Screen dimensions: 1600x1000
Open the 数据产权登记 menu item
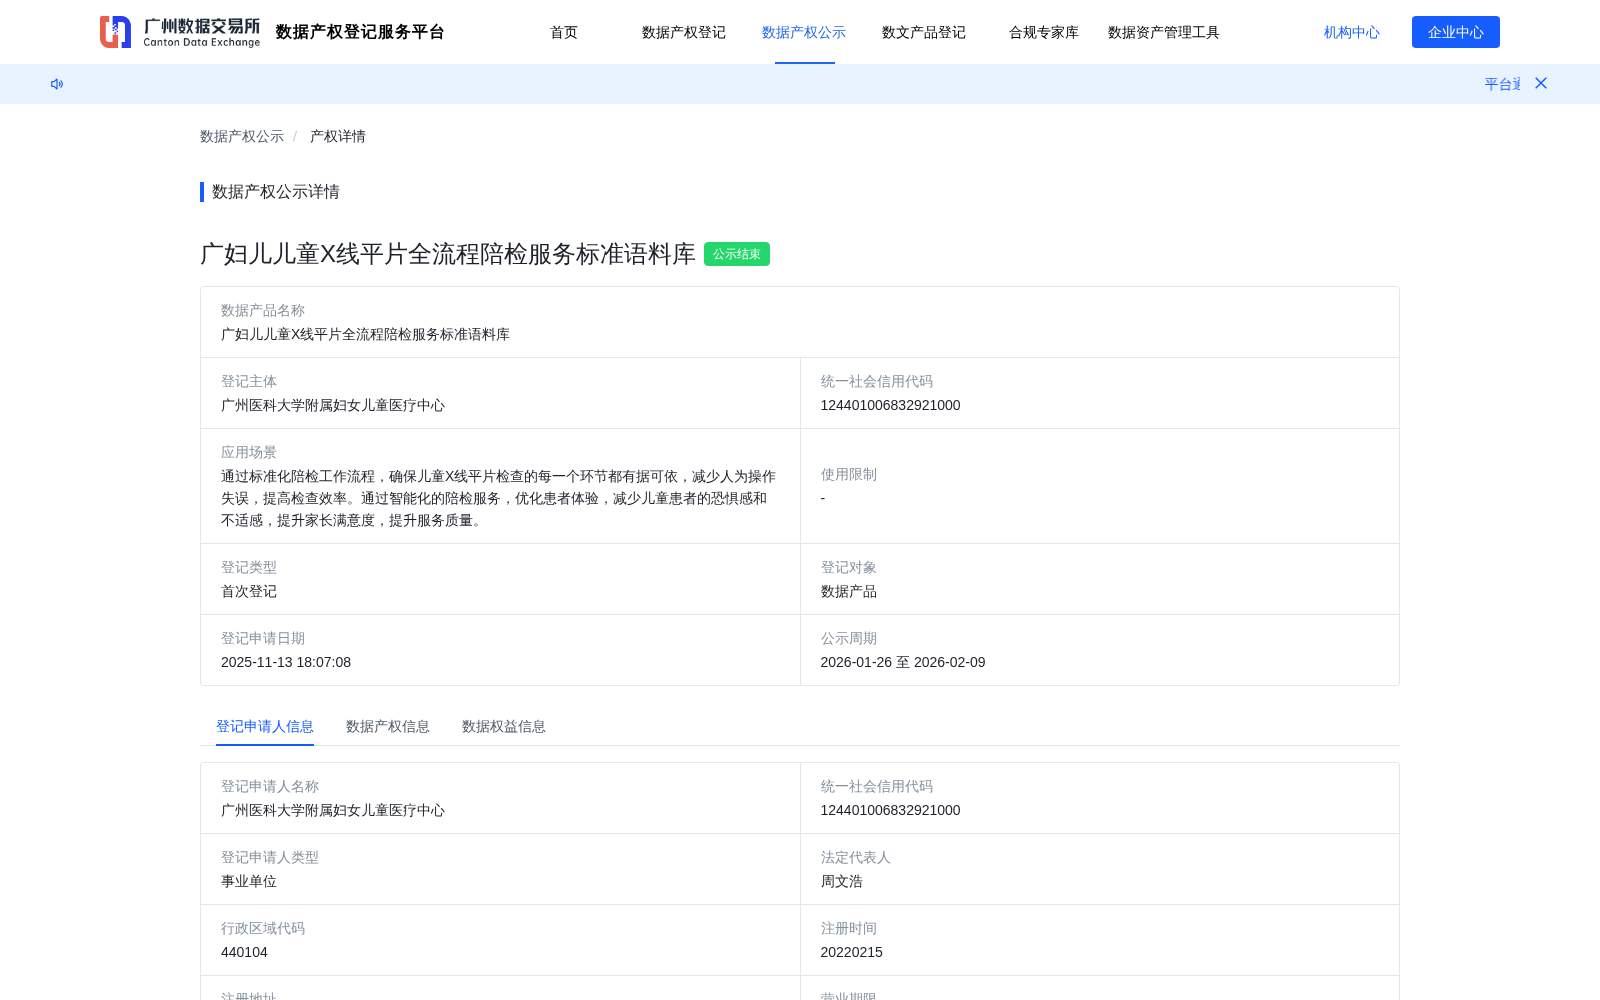point(684,32)
